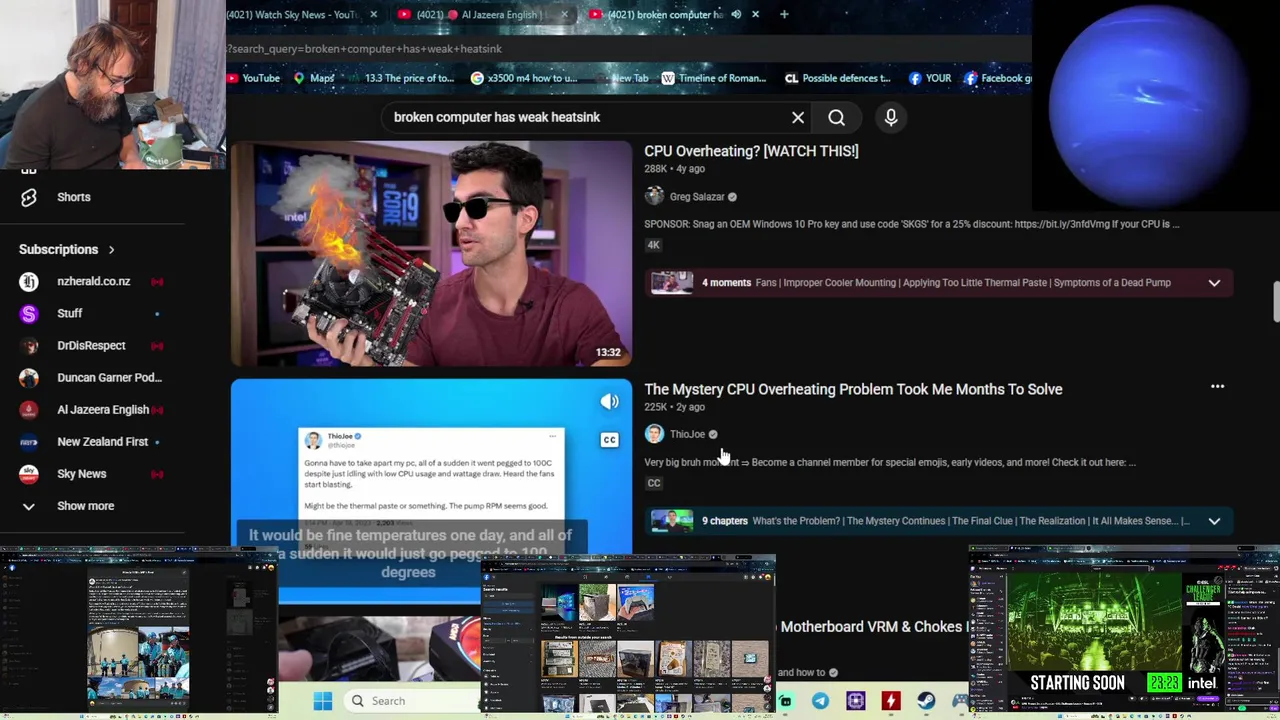The image size is (1280, 720).
Task: Expand the 4 moments list
Action: (1214, 283)
